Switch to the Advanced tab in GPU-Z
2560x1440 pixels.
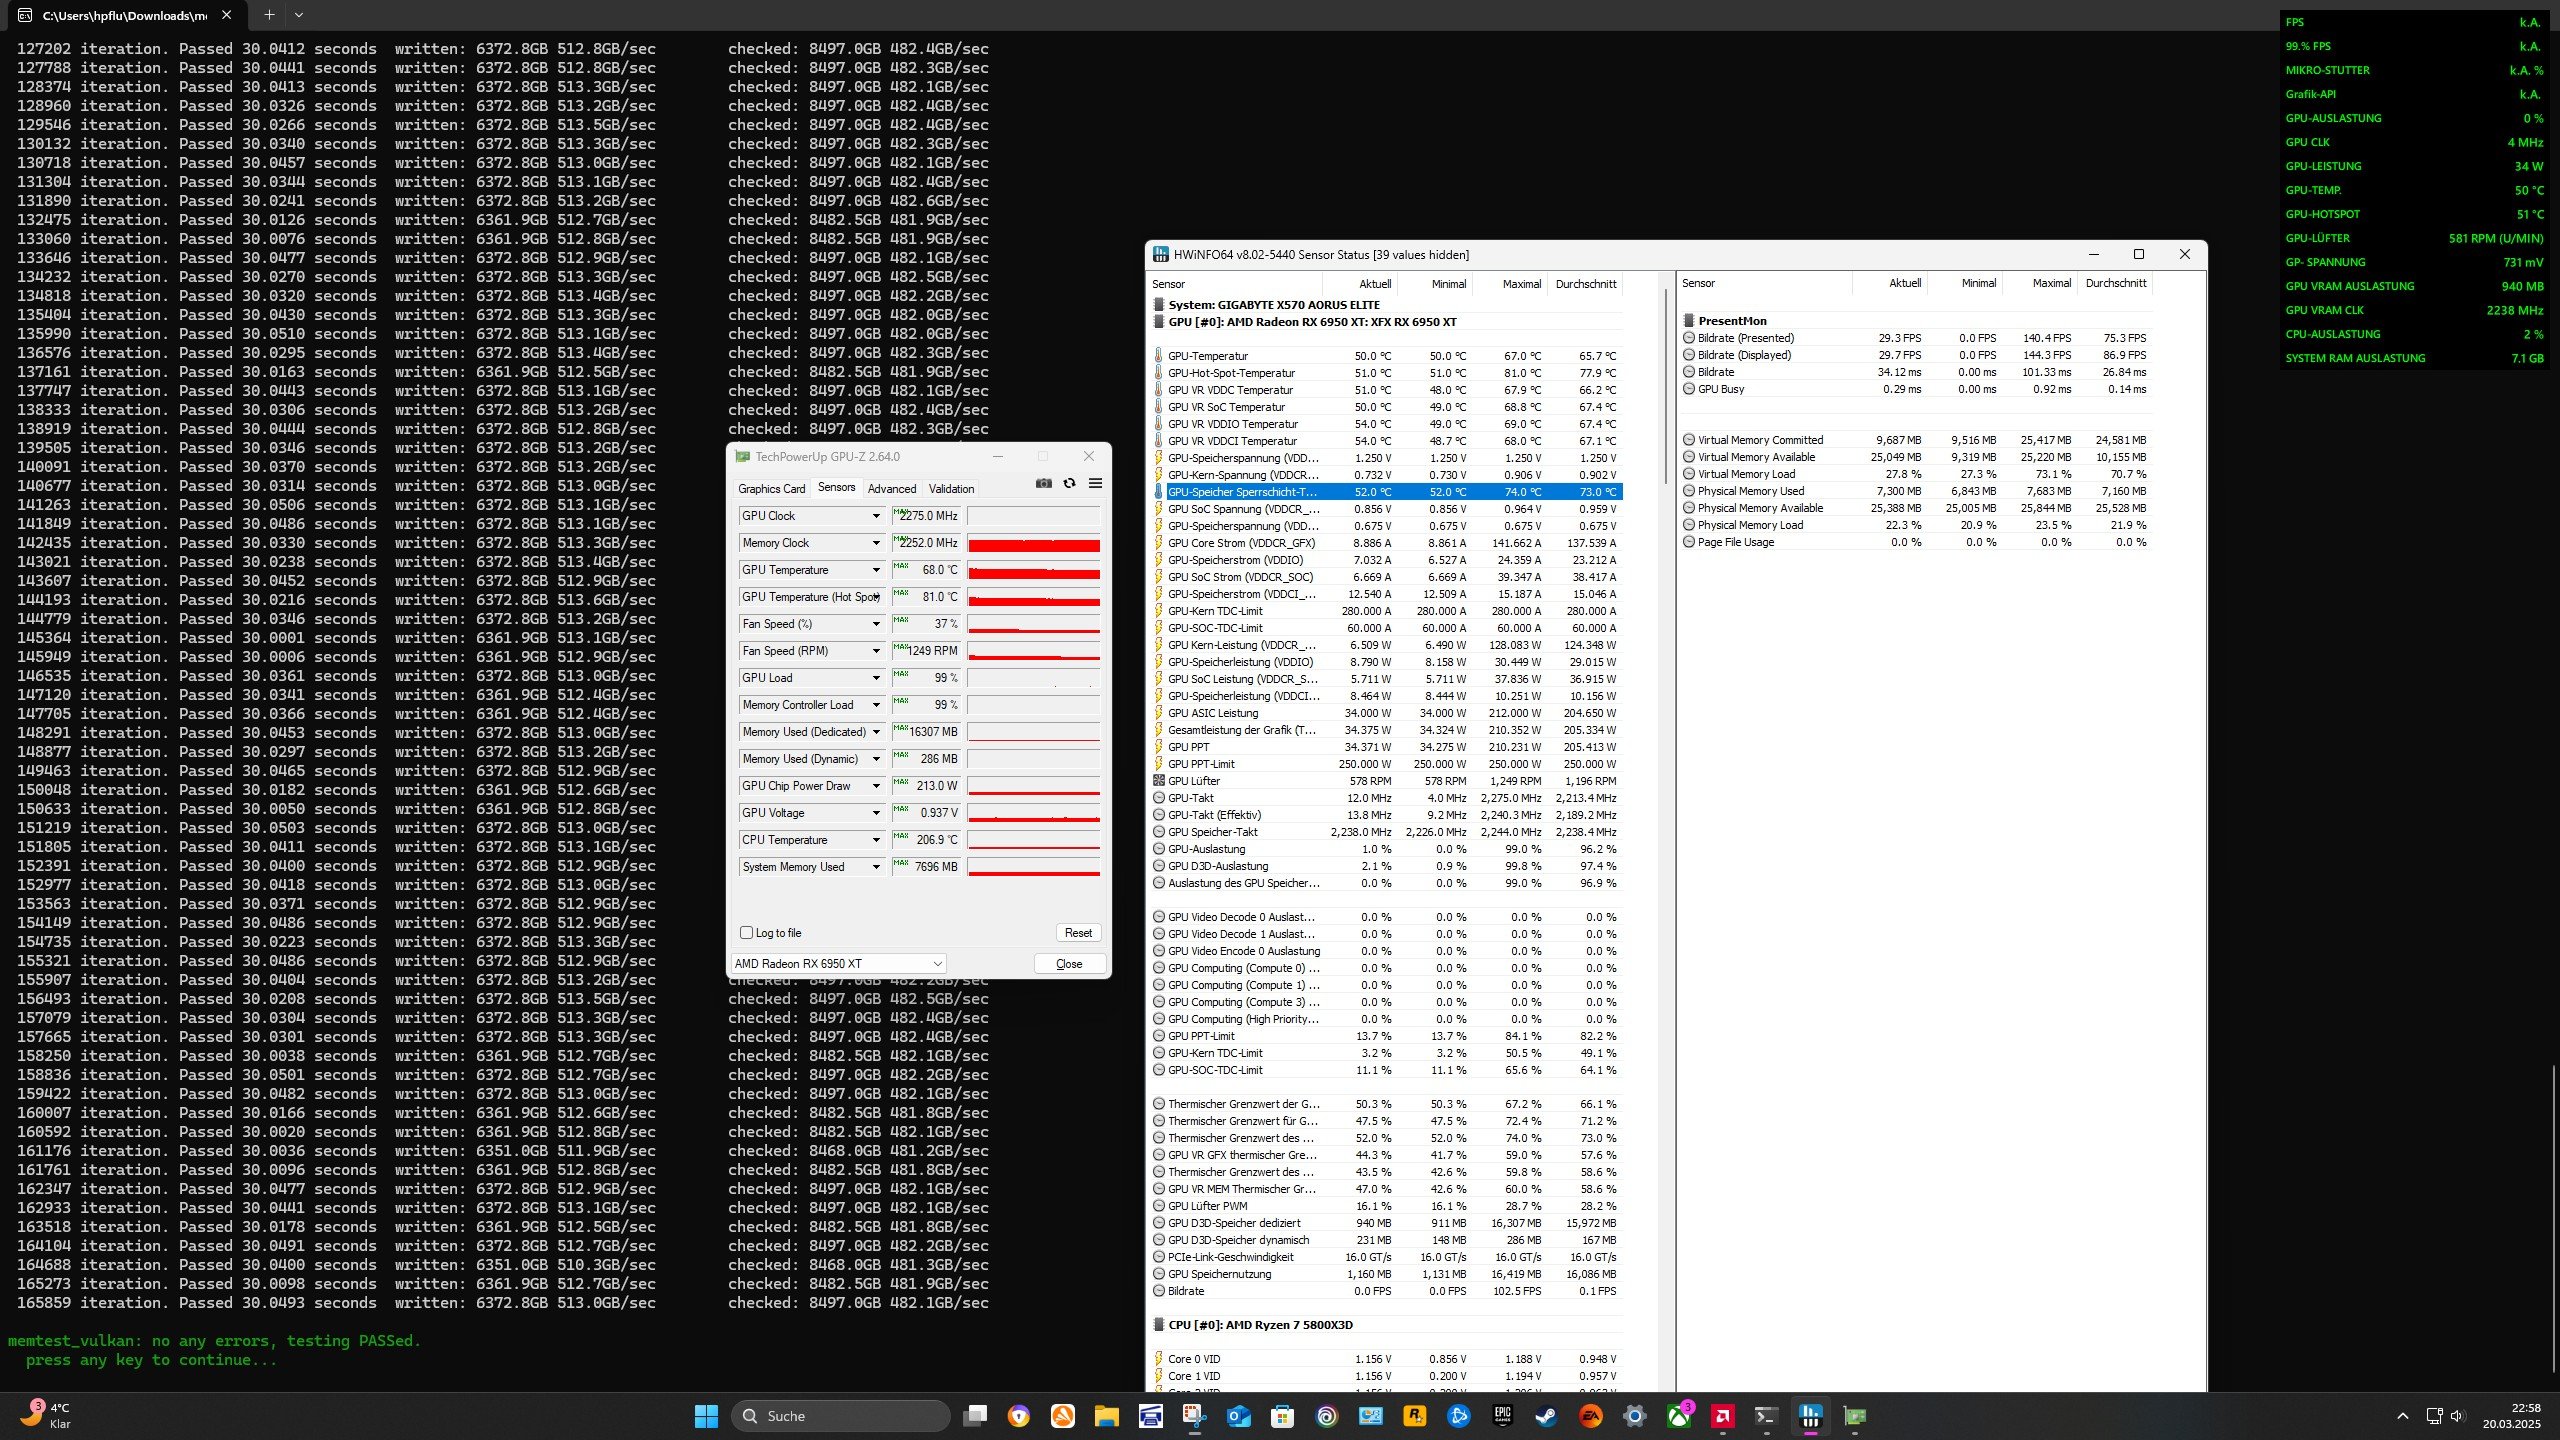tap(891, 489)
